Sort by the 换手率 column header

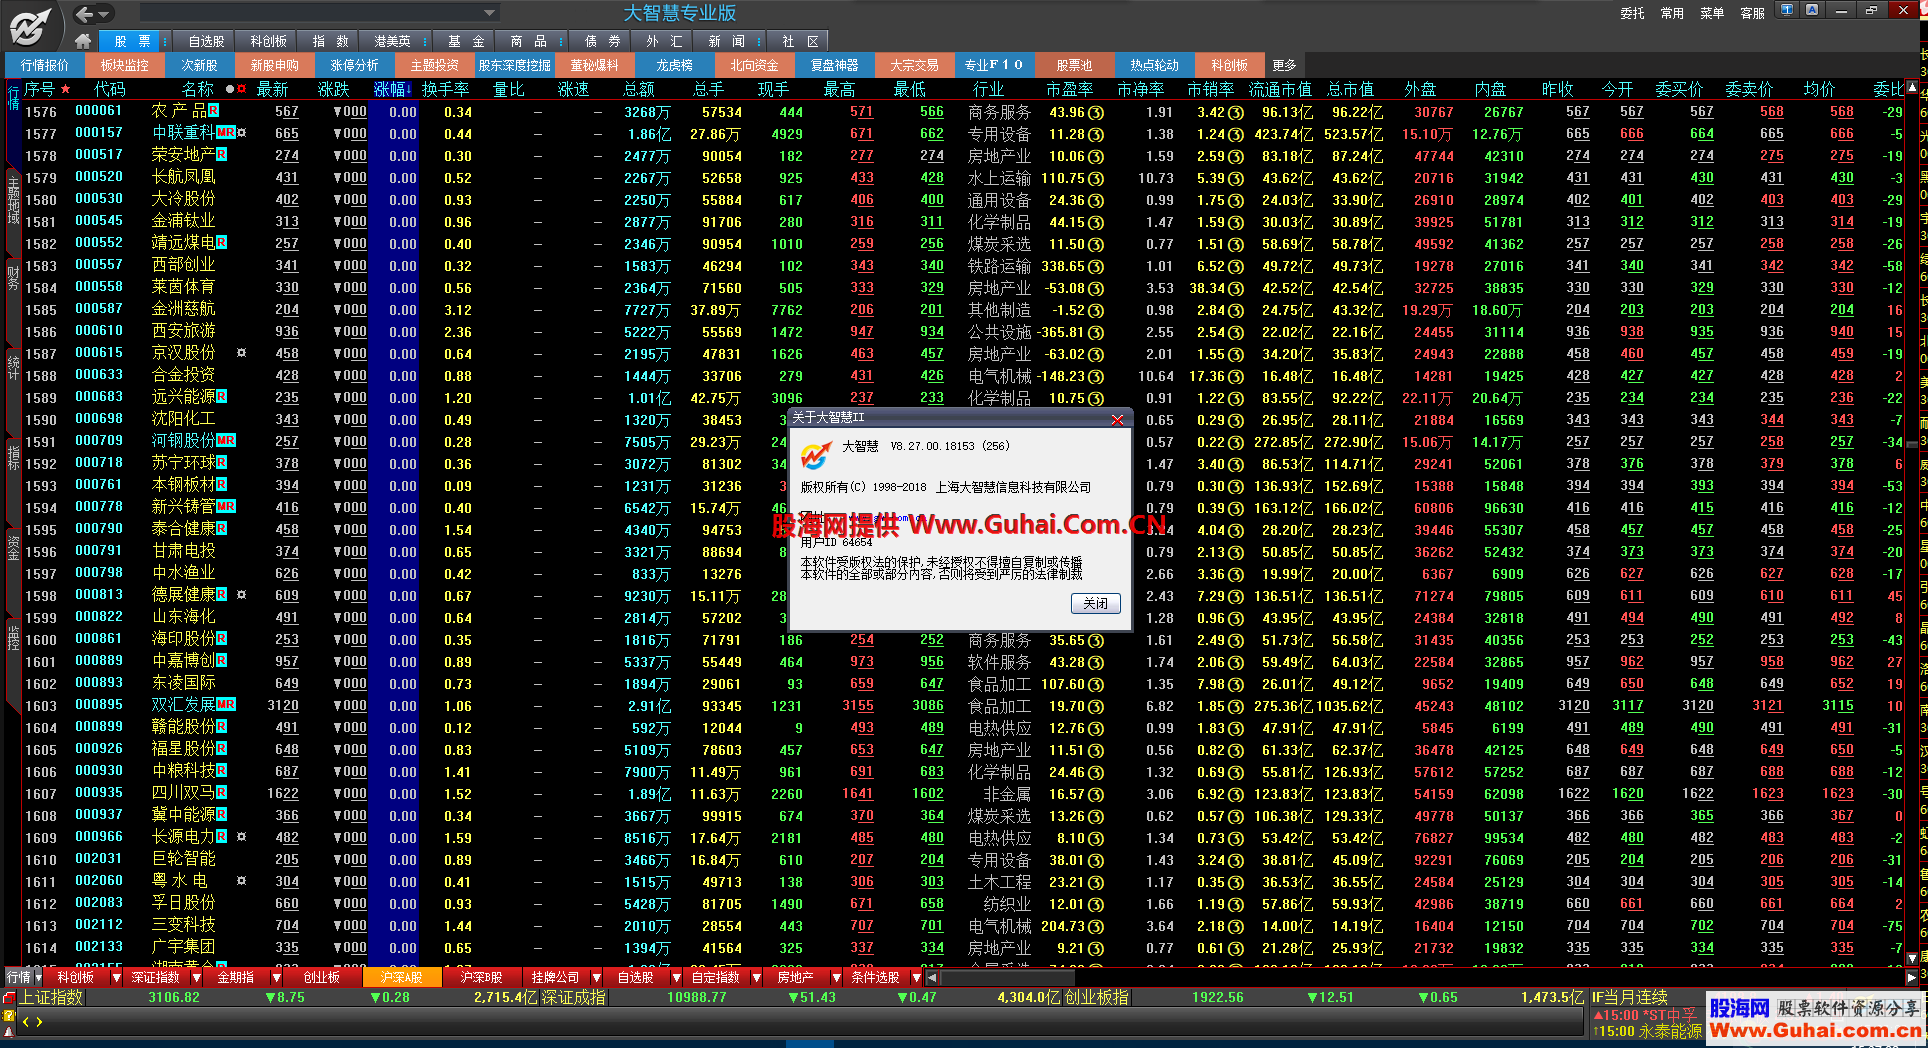(x=445, y=89)
